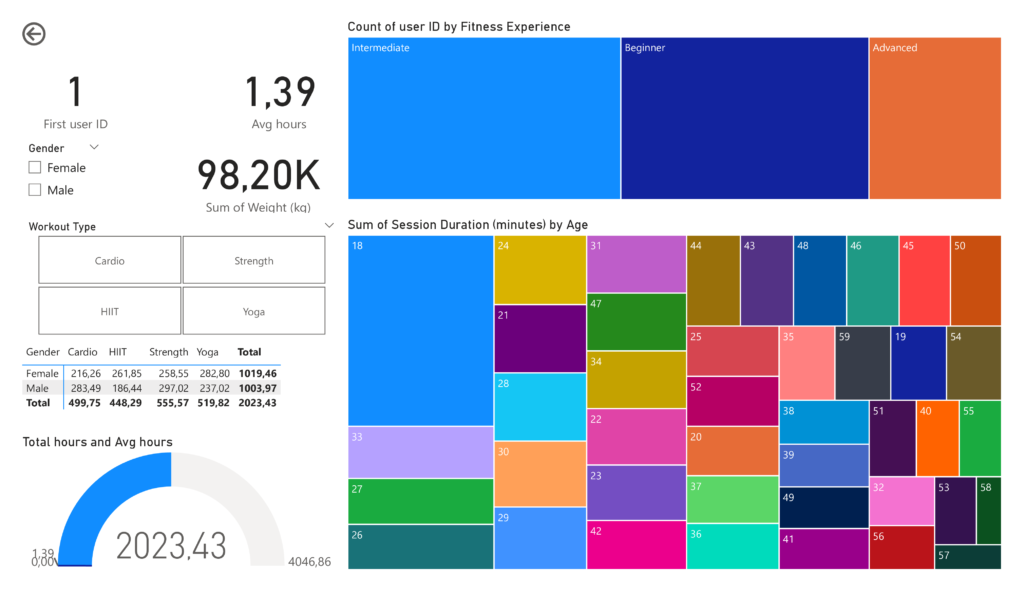Viewport: 1024px width, 592px height.
Task: Select the Strength workout type
Action: click(254, 260)
